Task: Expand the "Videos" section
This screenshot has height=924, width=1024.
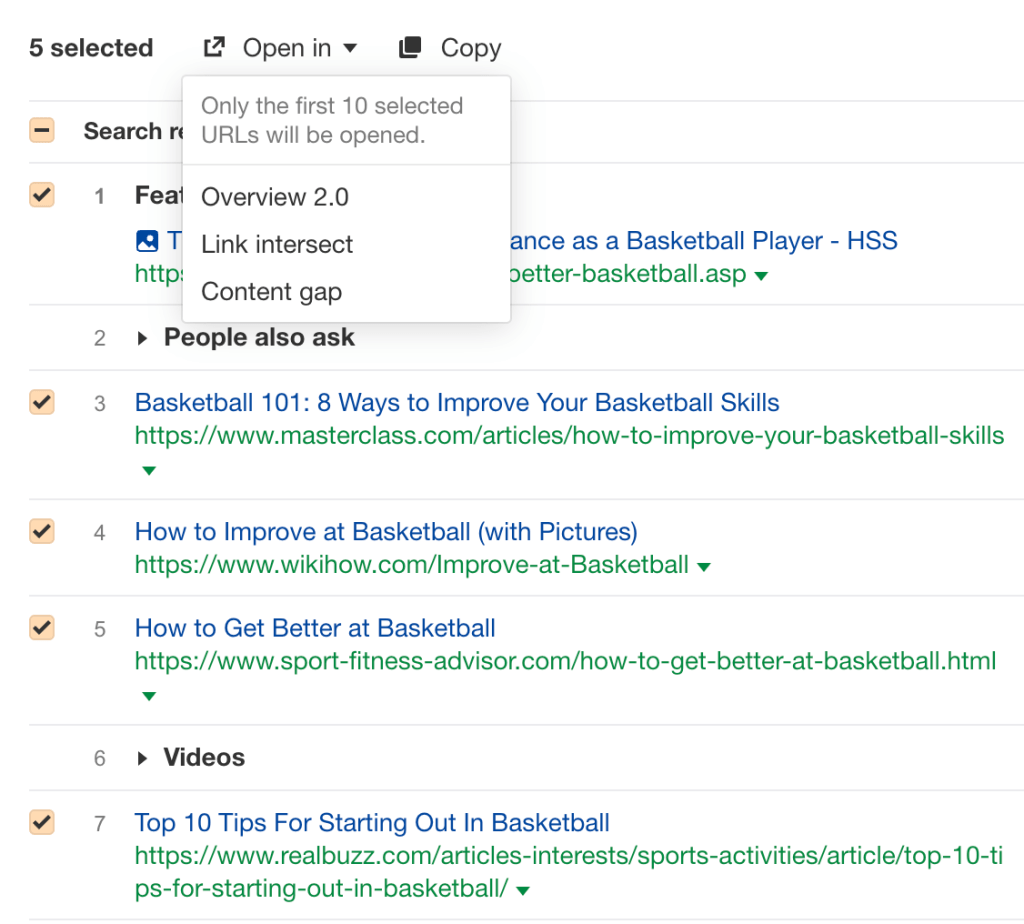Action: (x=142, y=757)
